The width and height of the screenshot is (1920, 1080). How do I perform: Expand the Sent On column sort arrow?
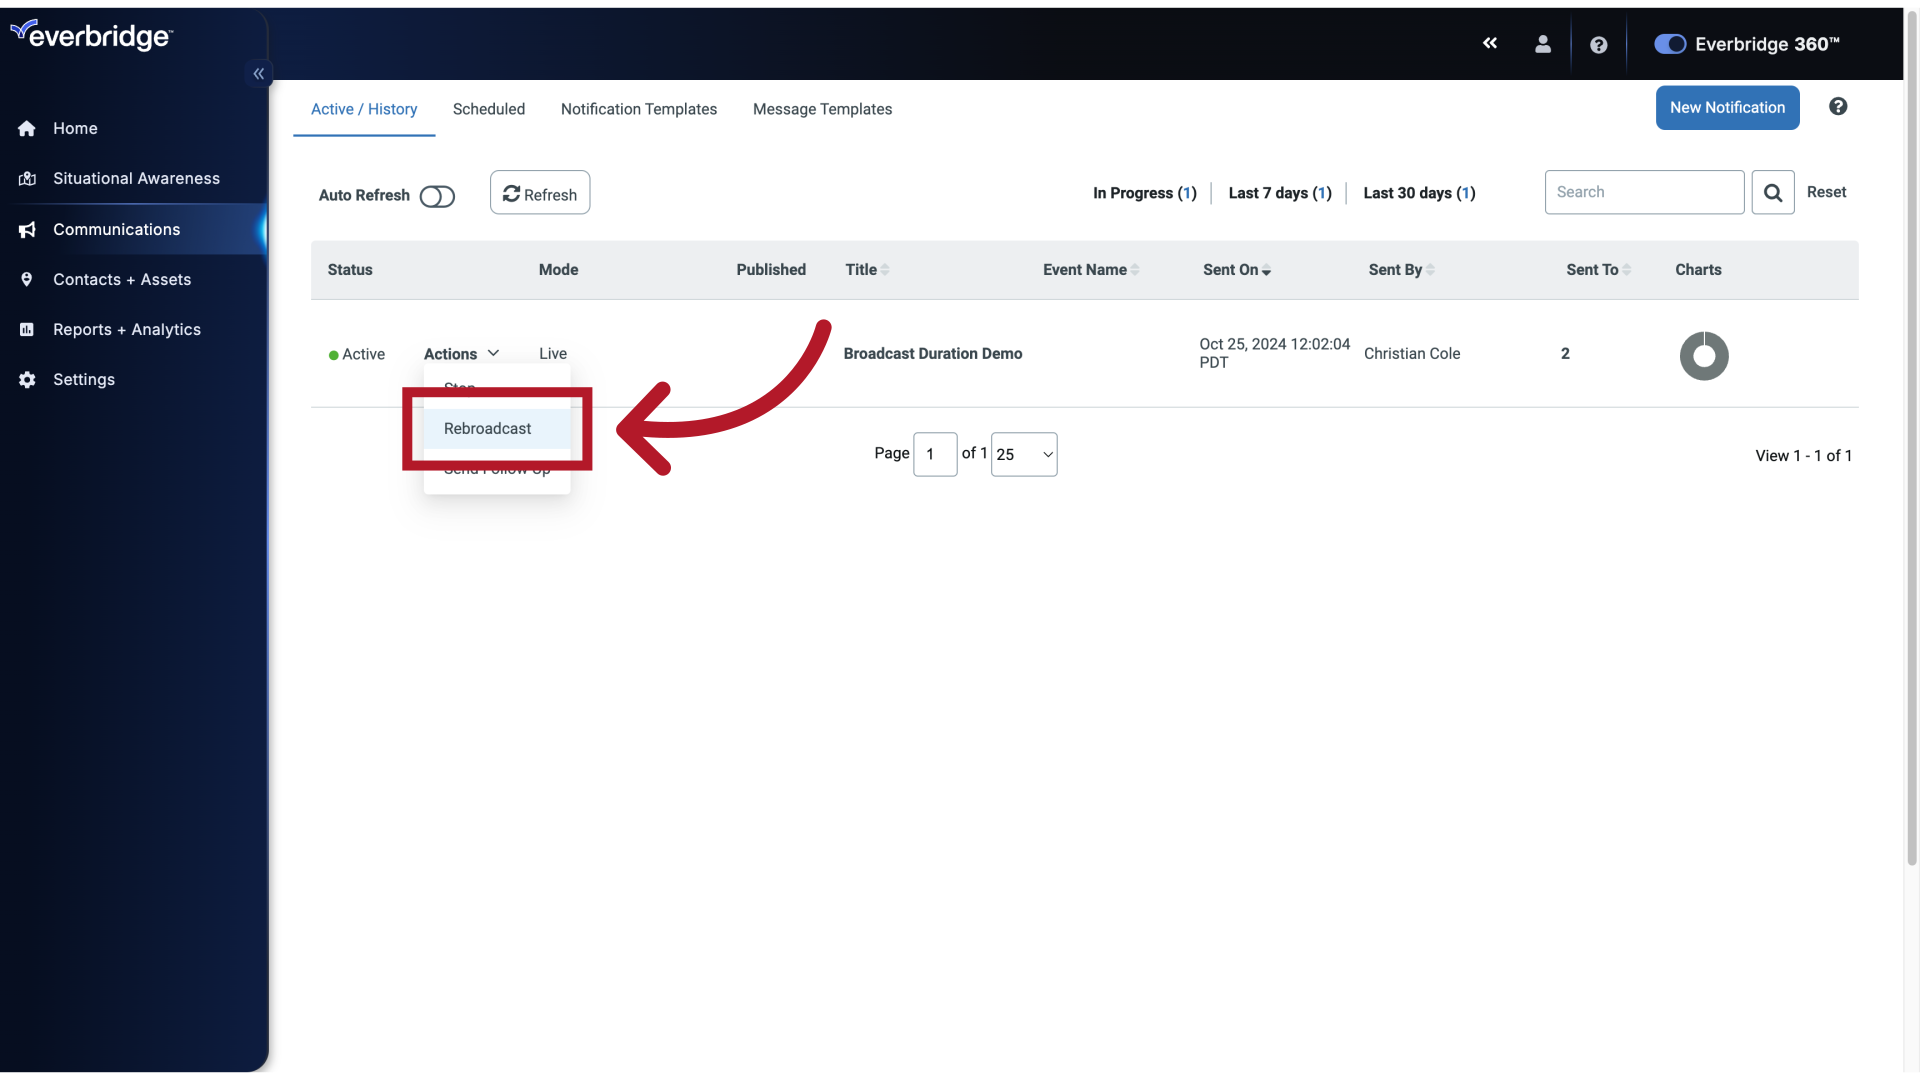click(x=1266, y=269)
